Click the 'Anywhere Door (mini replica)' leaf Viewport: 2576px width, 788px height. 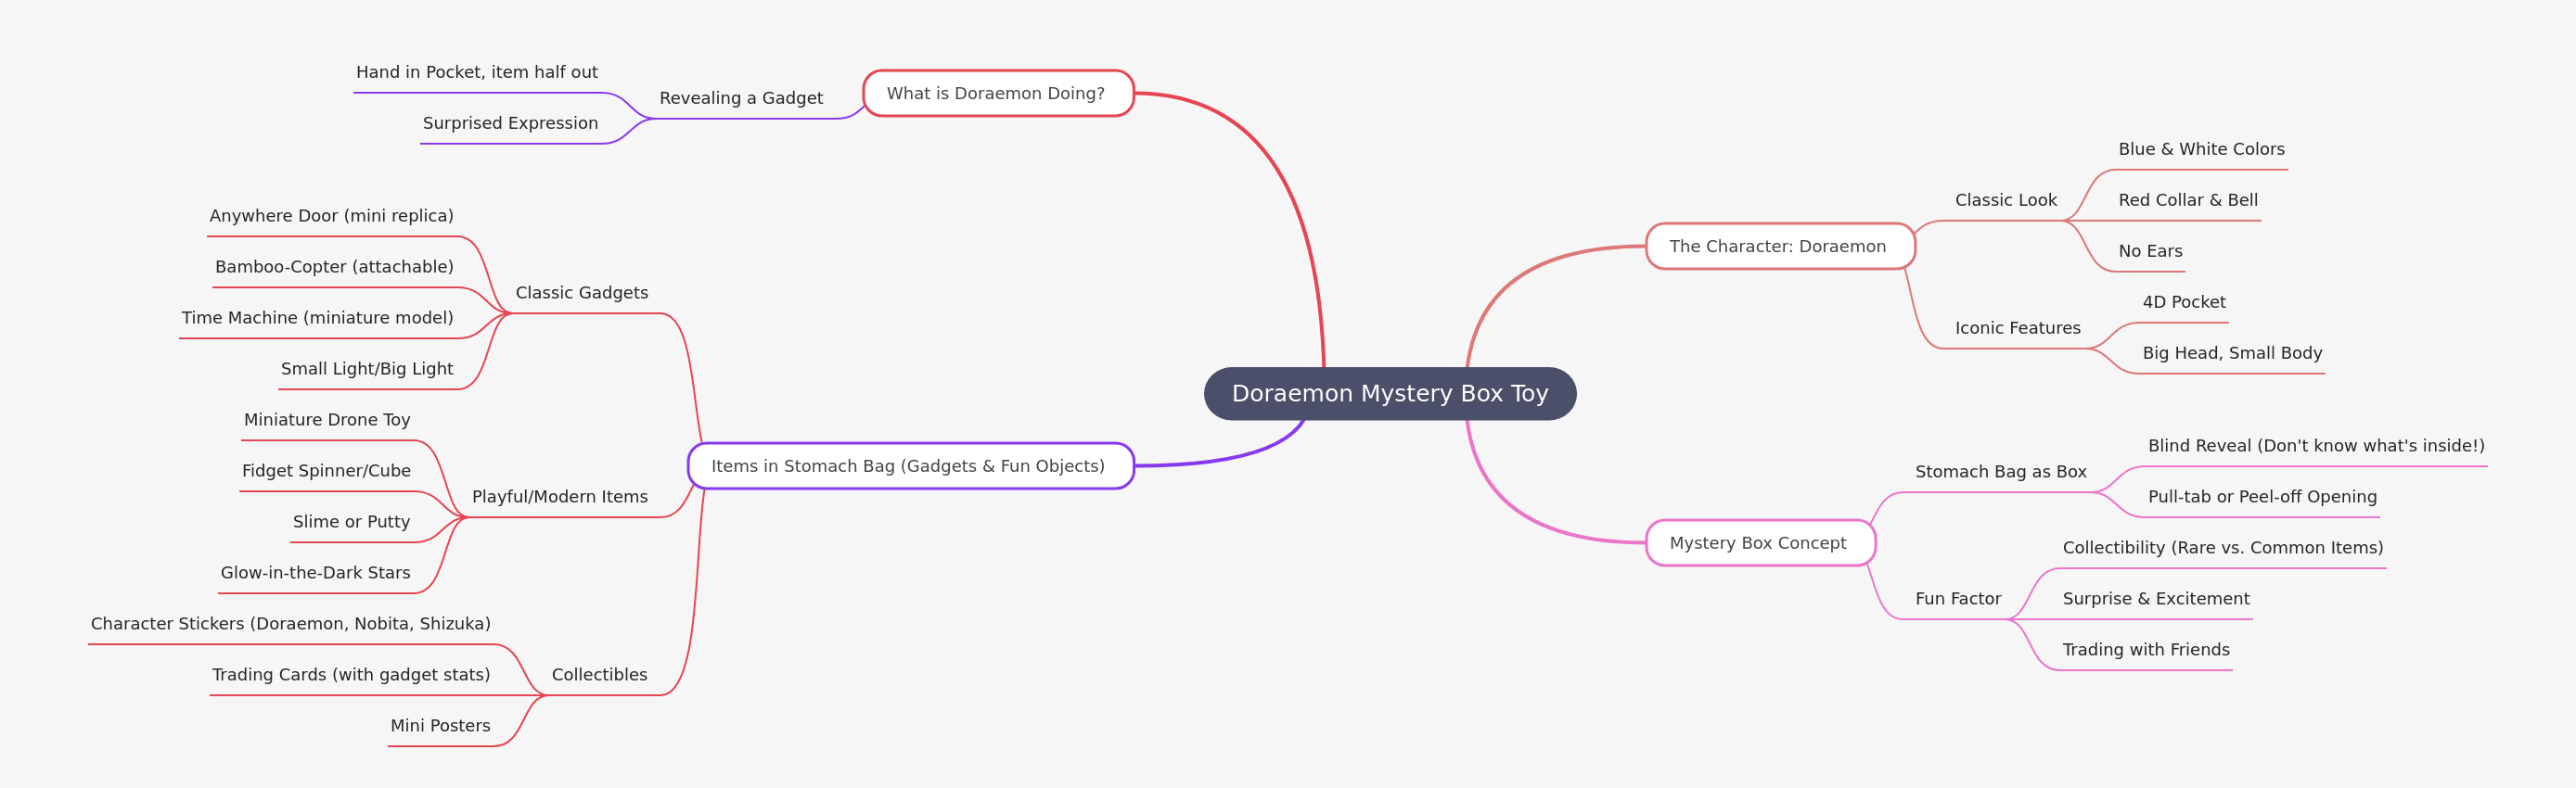tap(331, 216)
